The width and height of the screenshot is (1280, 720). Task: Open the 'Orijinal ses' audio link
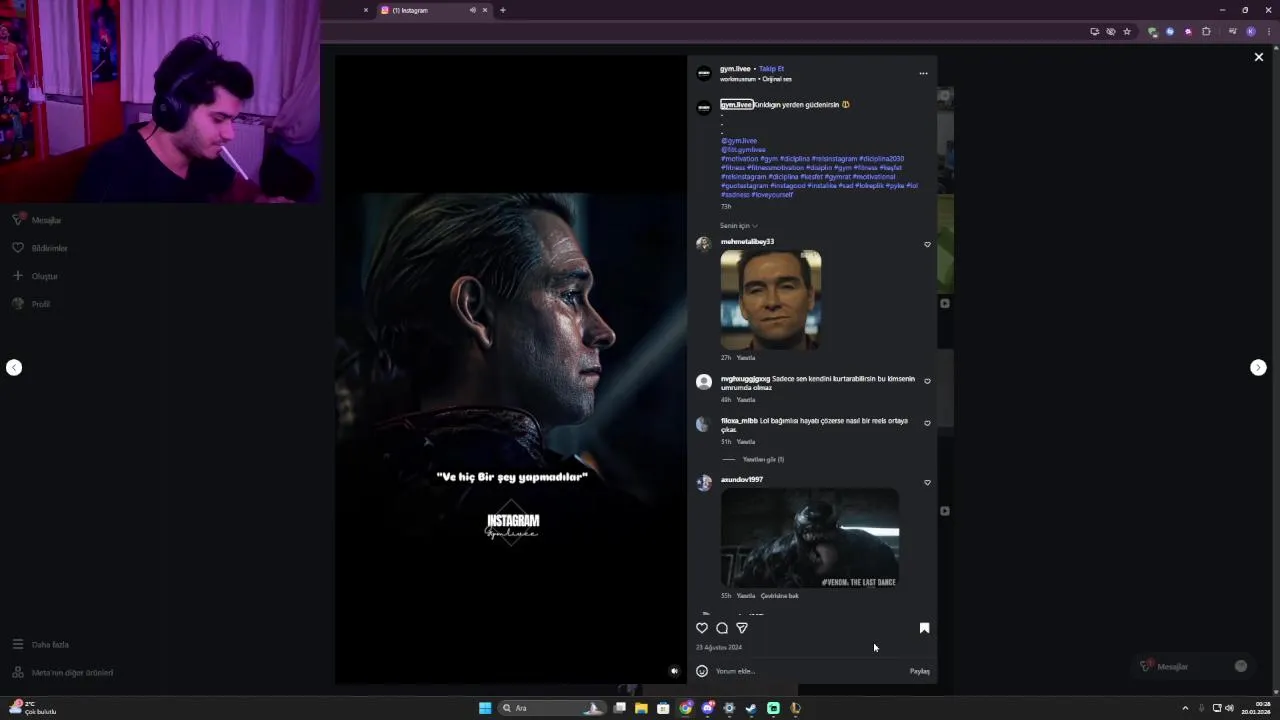pos(777,79)
